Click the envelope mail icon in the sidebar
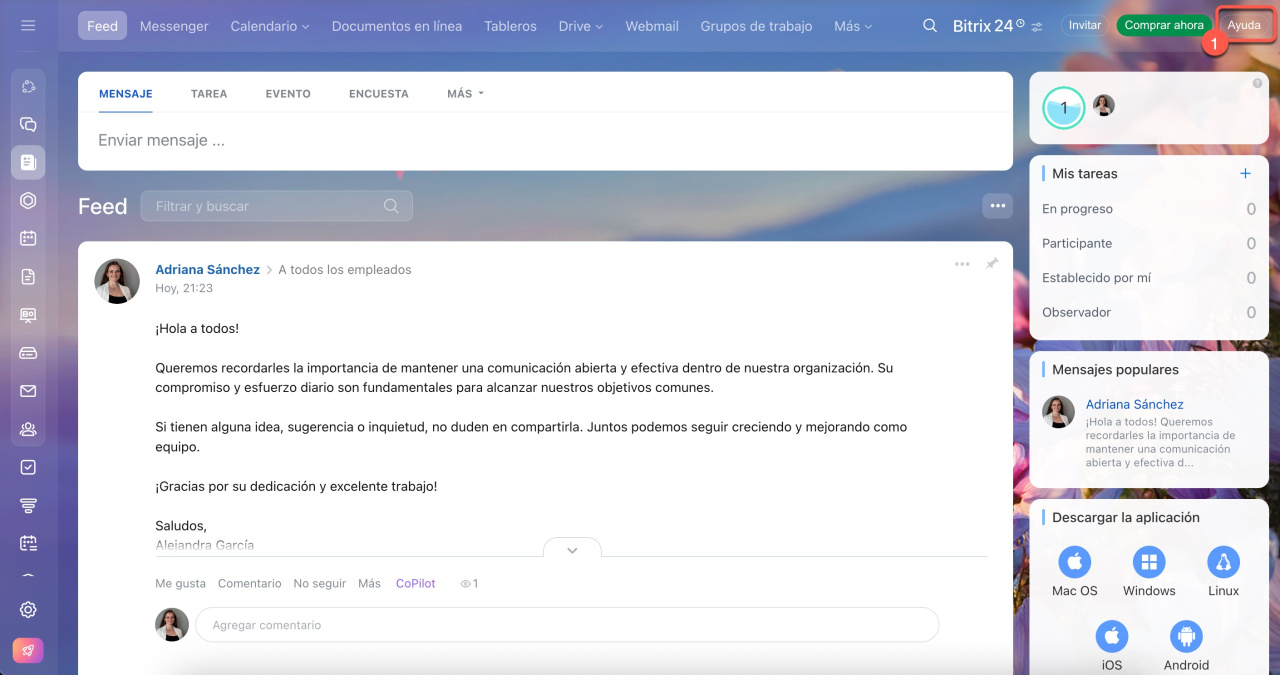1280x675 pixels. click(x=28, y=391)
